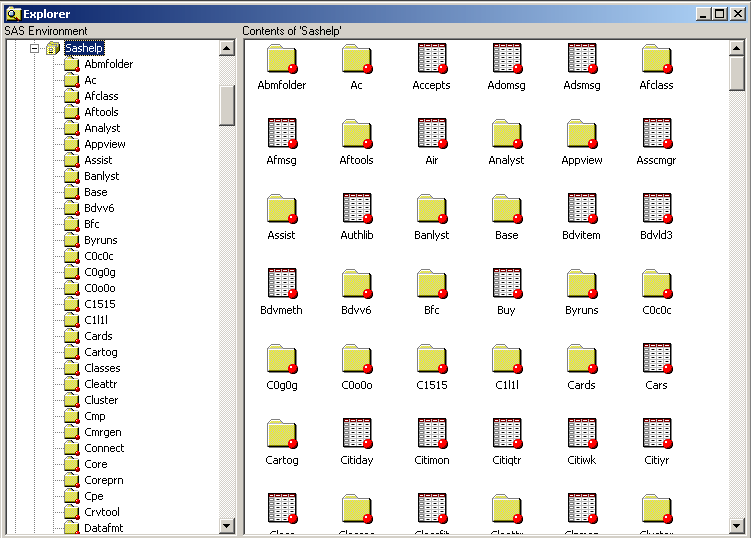Viewport: 751px width, 538px height.
Task: Click the Aftools label in contents pane
Action: 356,160
